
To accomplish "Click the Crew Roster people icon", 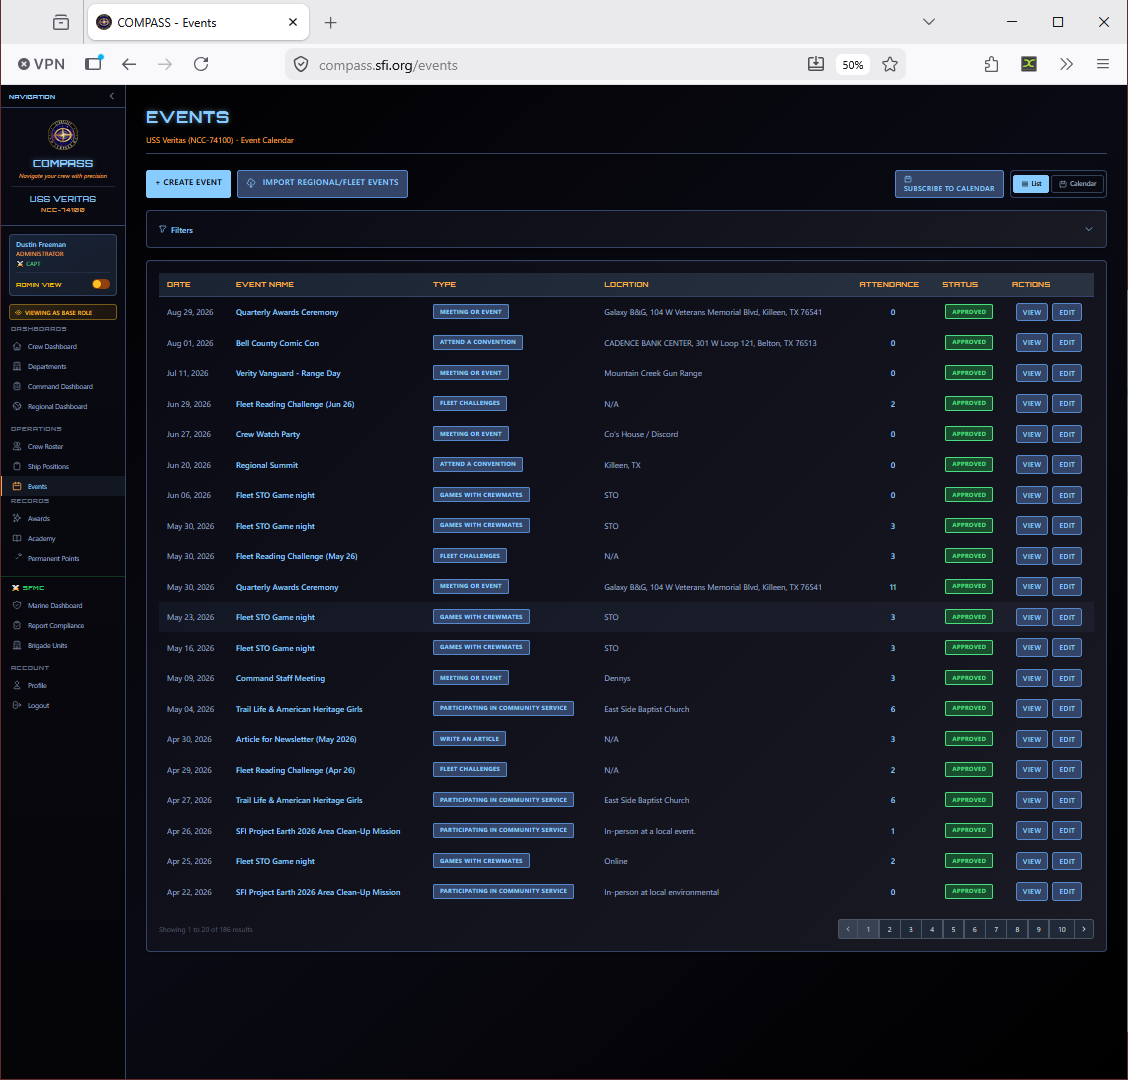I will [17, 446].
